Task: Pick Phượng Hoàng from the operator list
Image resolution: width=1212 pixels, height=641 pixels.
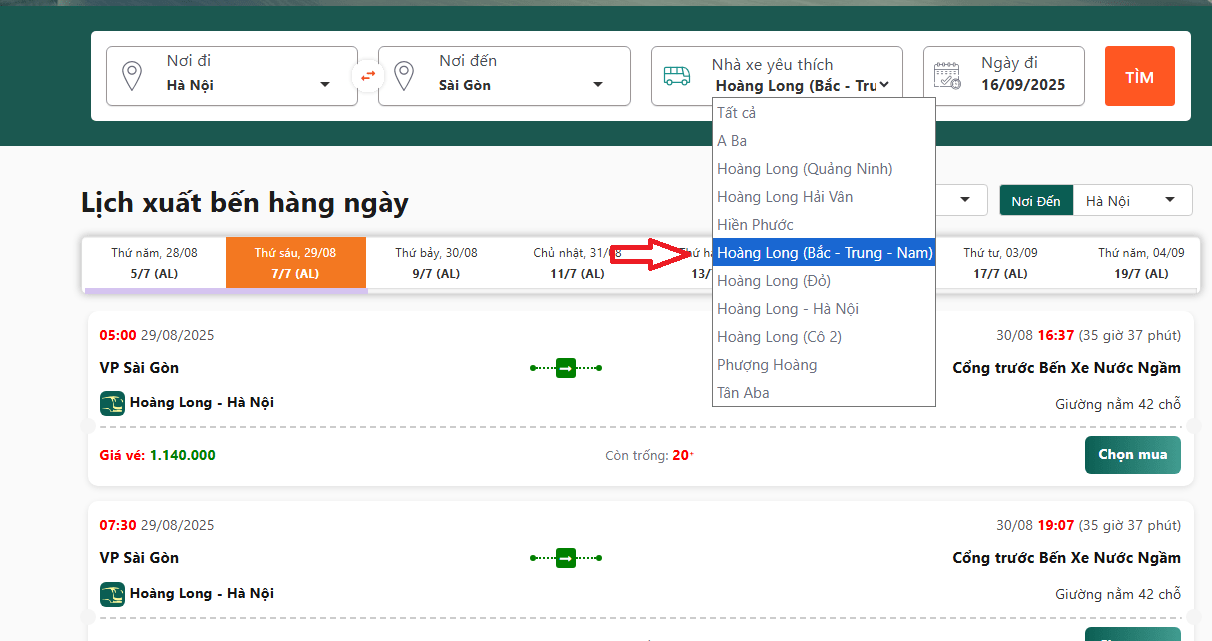Action: point(767,365)
